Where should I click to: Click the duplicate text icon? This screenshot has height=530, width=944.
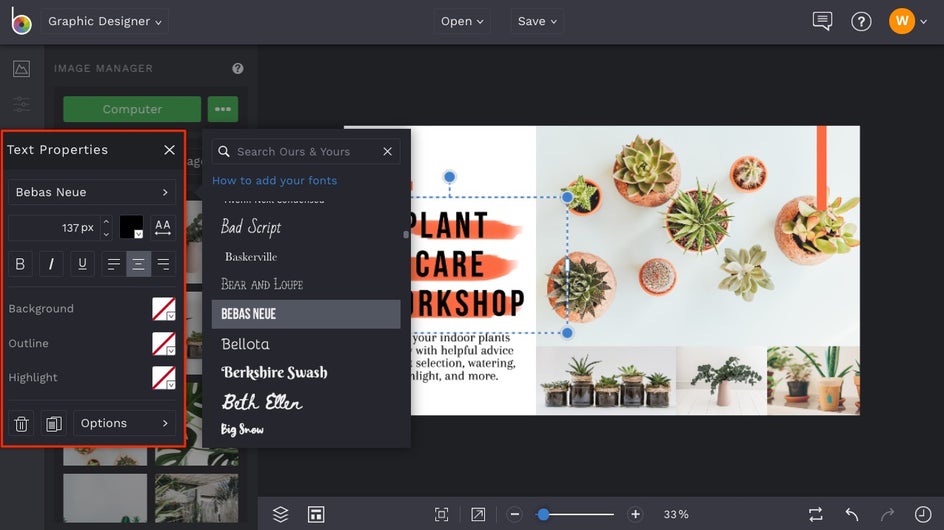pyautogui.click(x=54, y=424)
